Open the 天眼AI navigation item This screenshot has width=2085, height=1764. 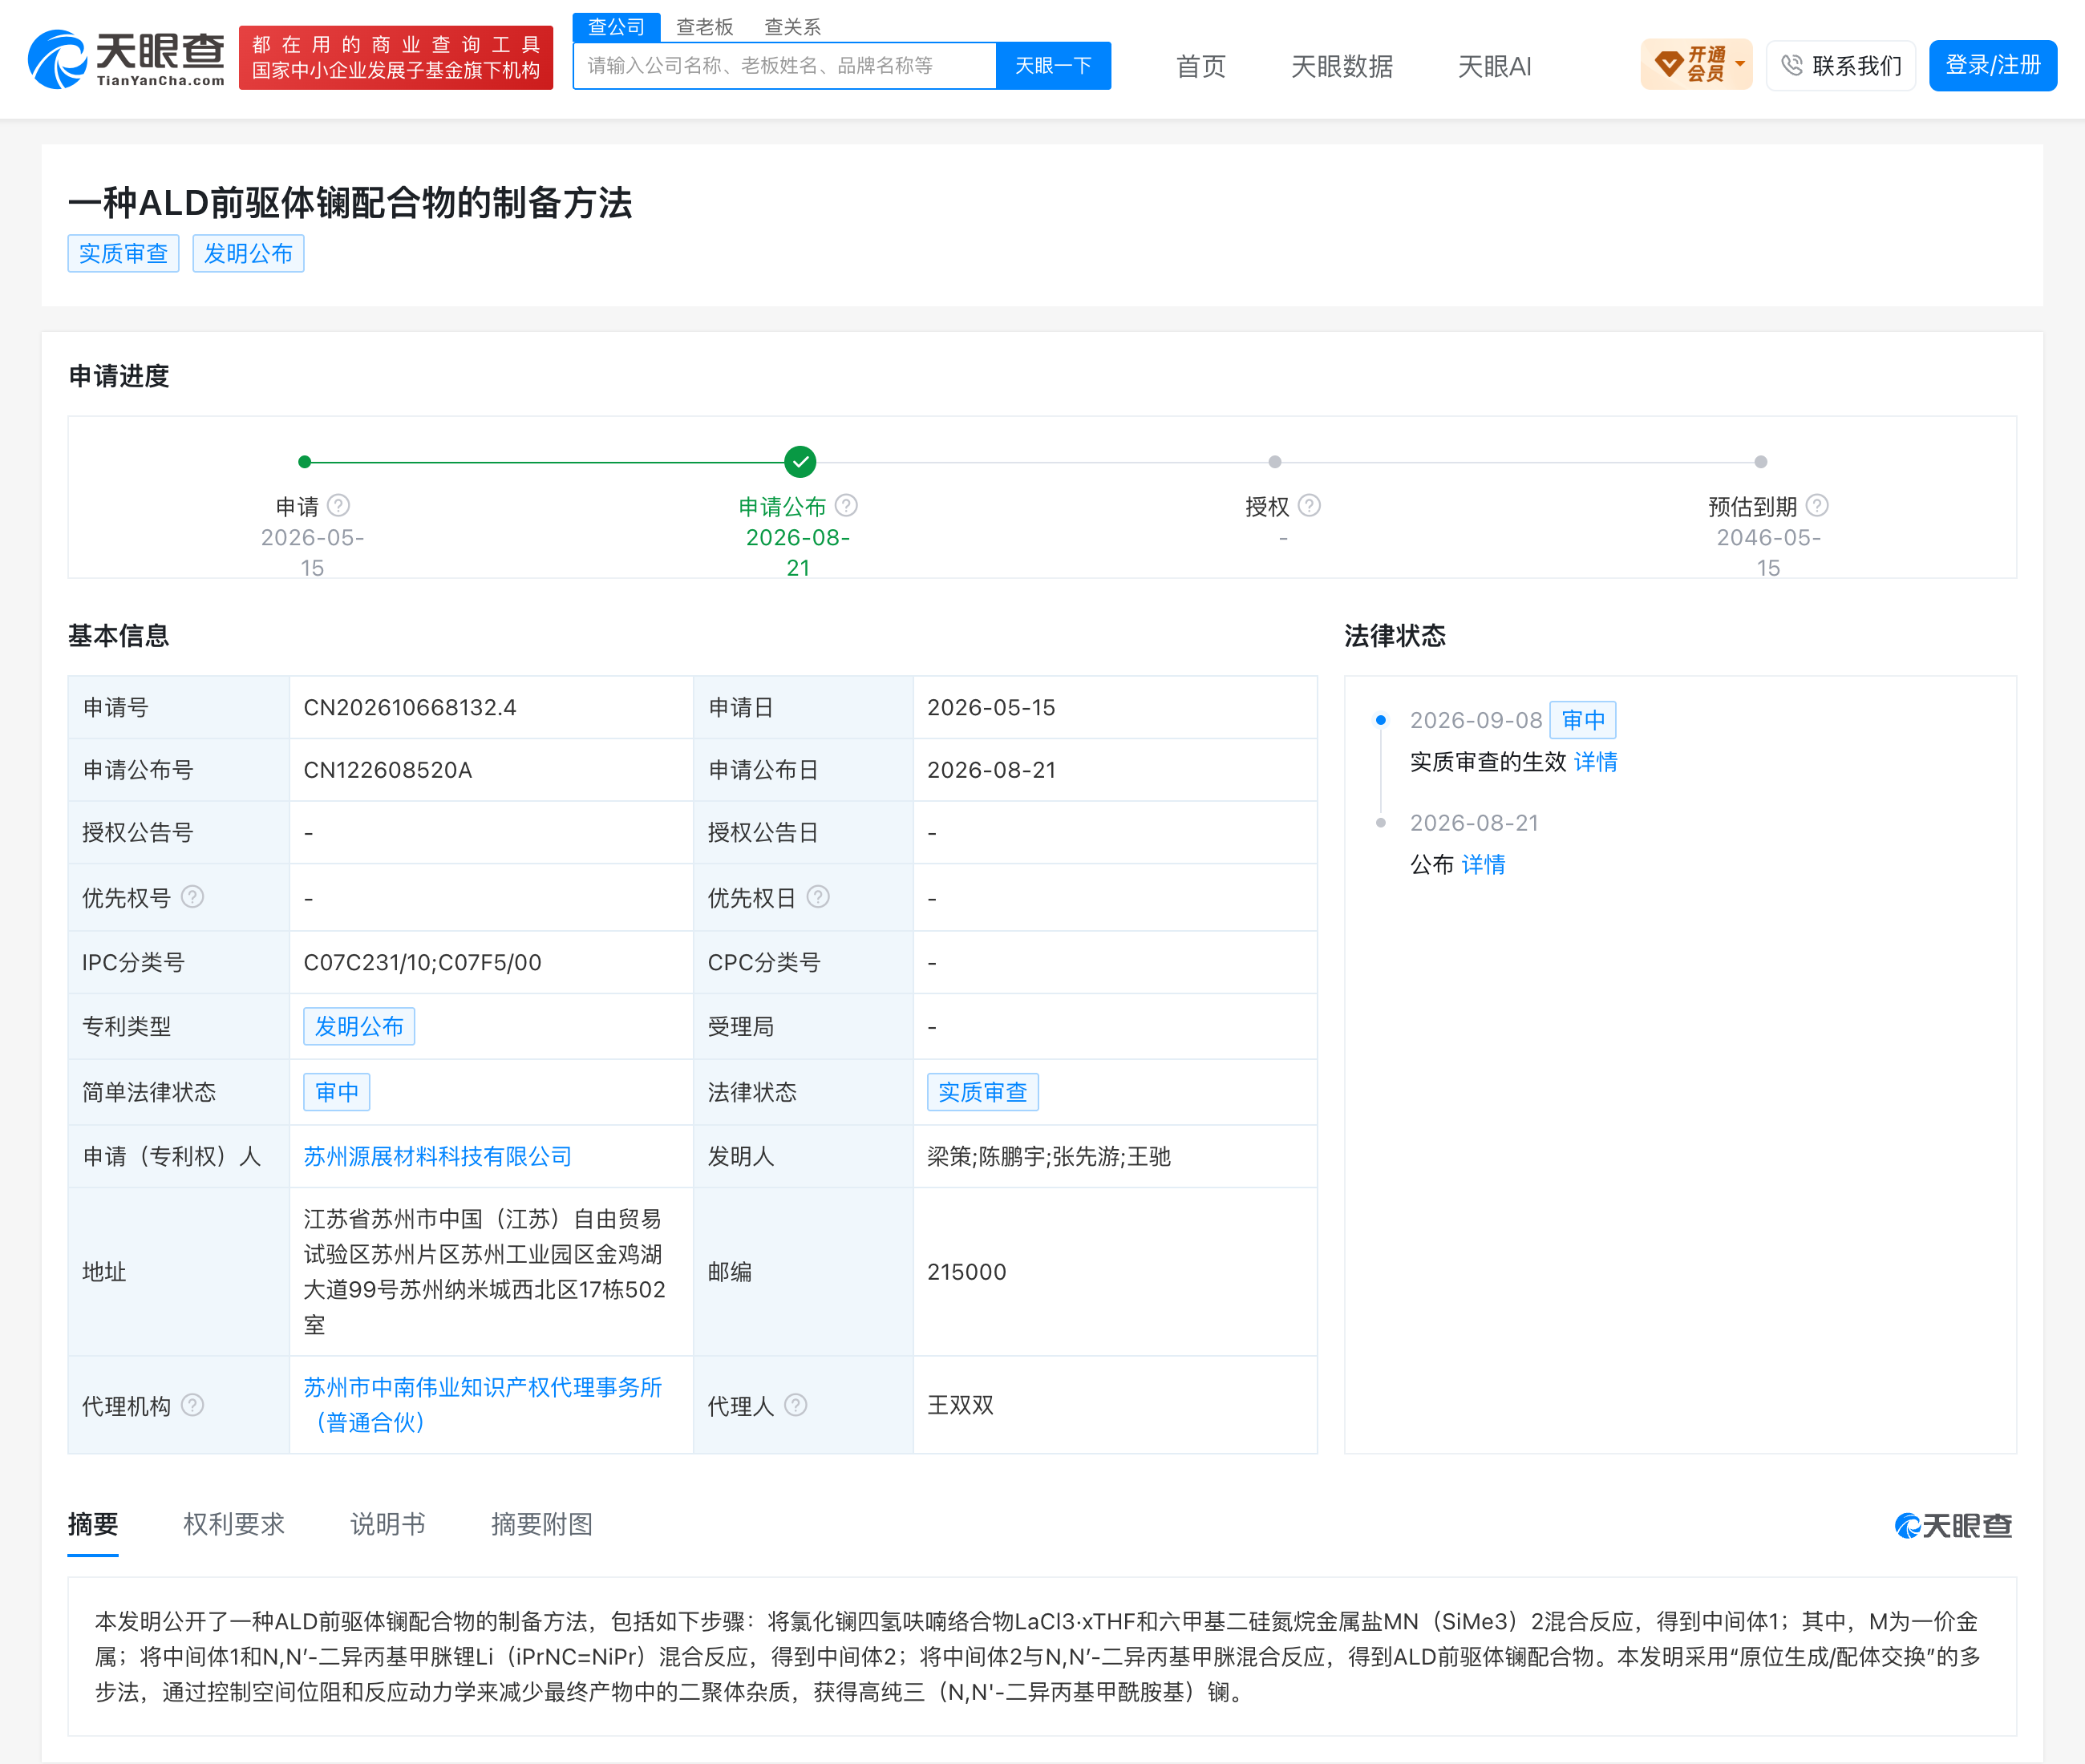pyautogui.click(x=1494, y=67)
